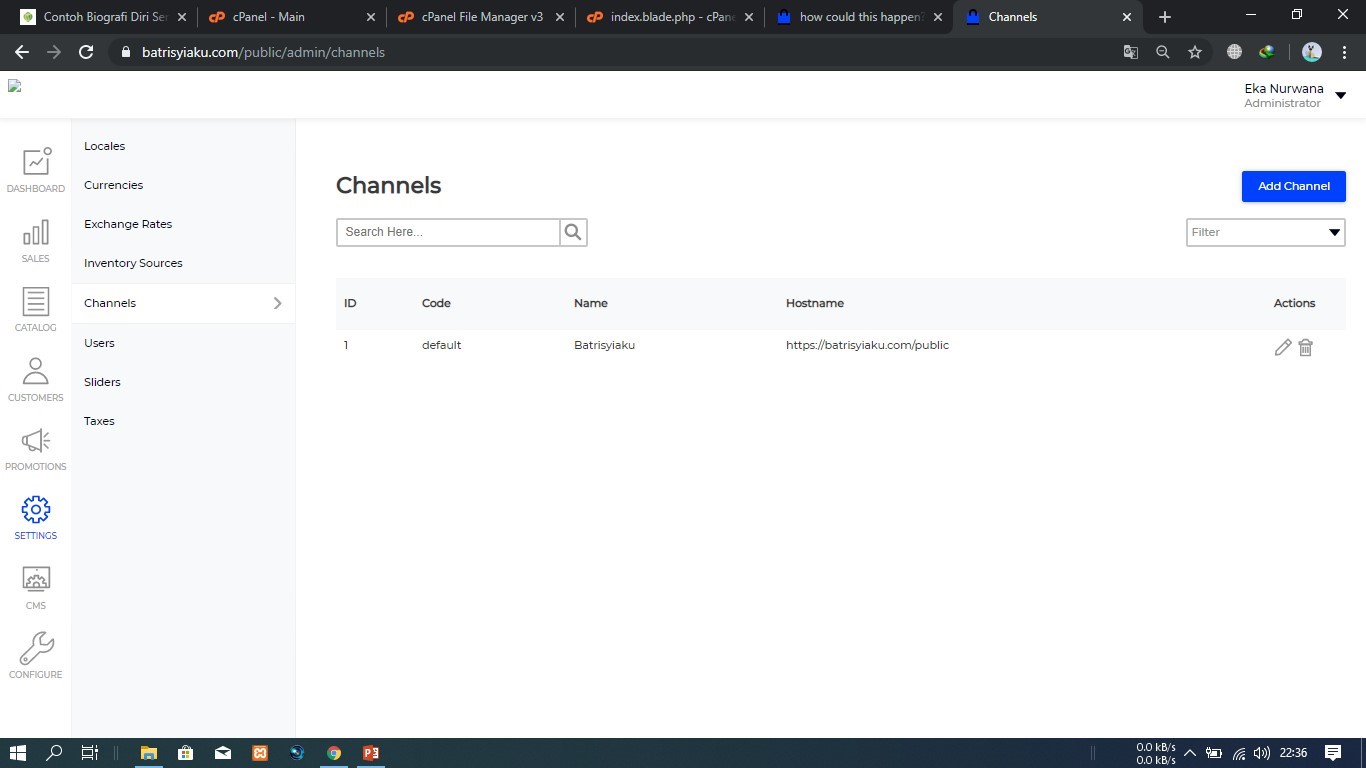Screen dimensions: 1366x768
Task: Click the Batrisyiaku name cell
Action: pyautogui.click(x=604, y=345)
